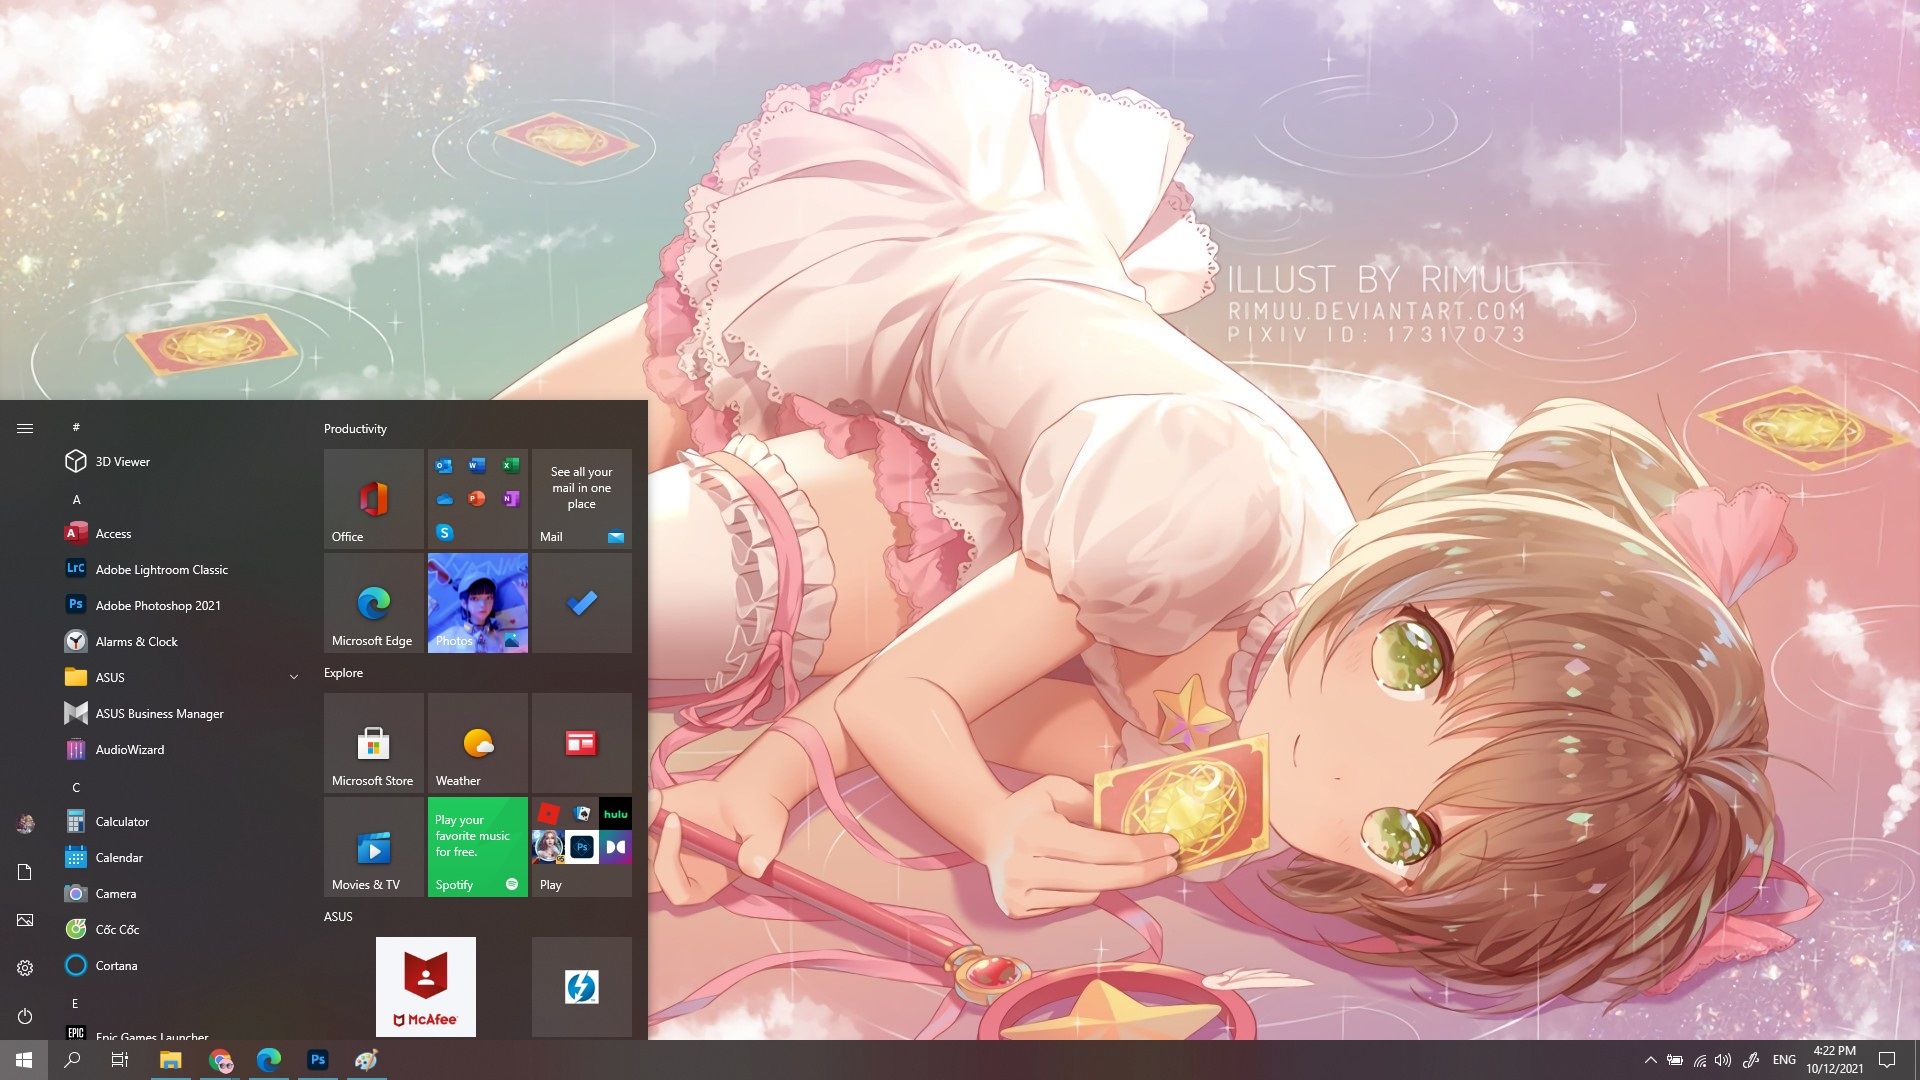
Task: Open the Microsoft To Do checkmark tile
Action: tap(582, 603)
